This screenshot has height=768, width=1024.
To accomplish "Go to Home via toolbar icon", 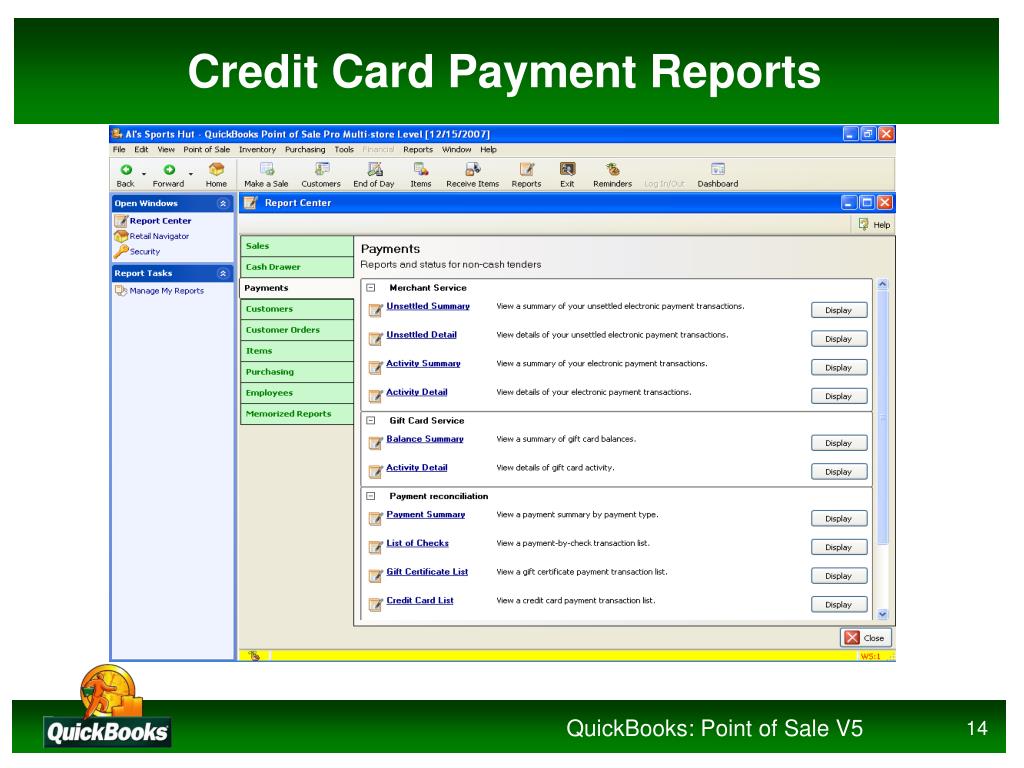I will click(216, 170).
